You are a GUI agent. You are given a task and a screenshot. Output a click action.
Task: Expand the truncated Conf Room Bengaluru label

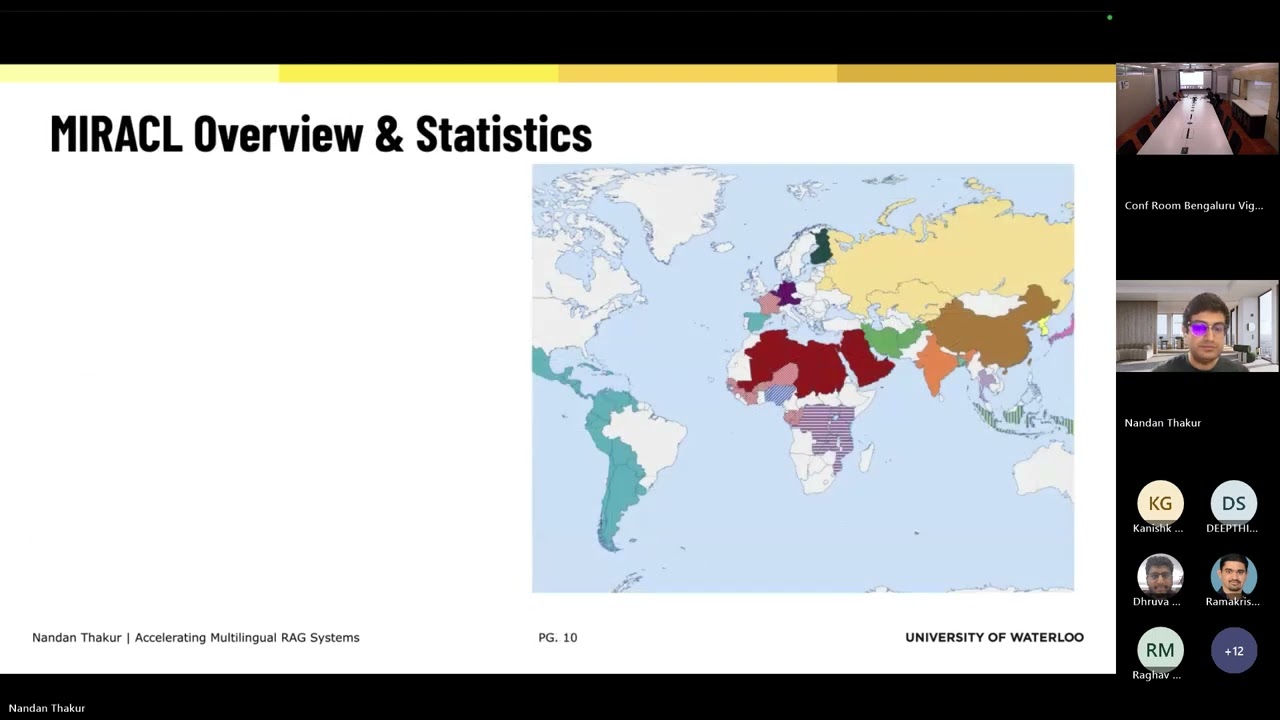pyautogui.click(x=1193, y=205)
